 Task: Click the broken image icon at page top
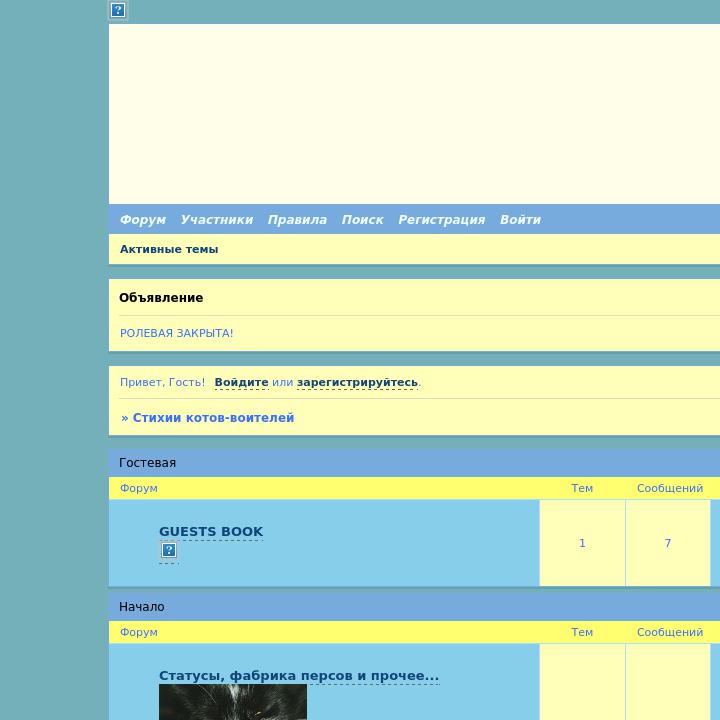118,10
